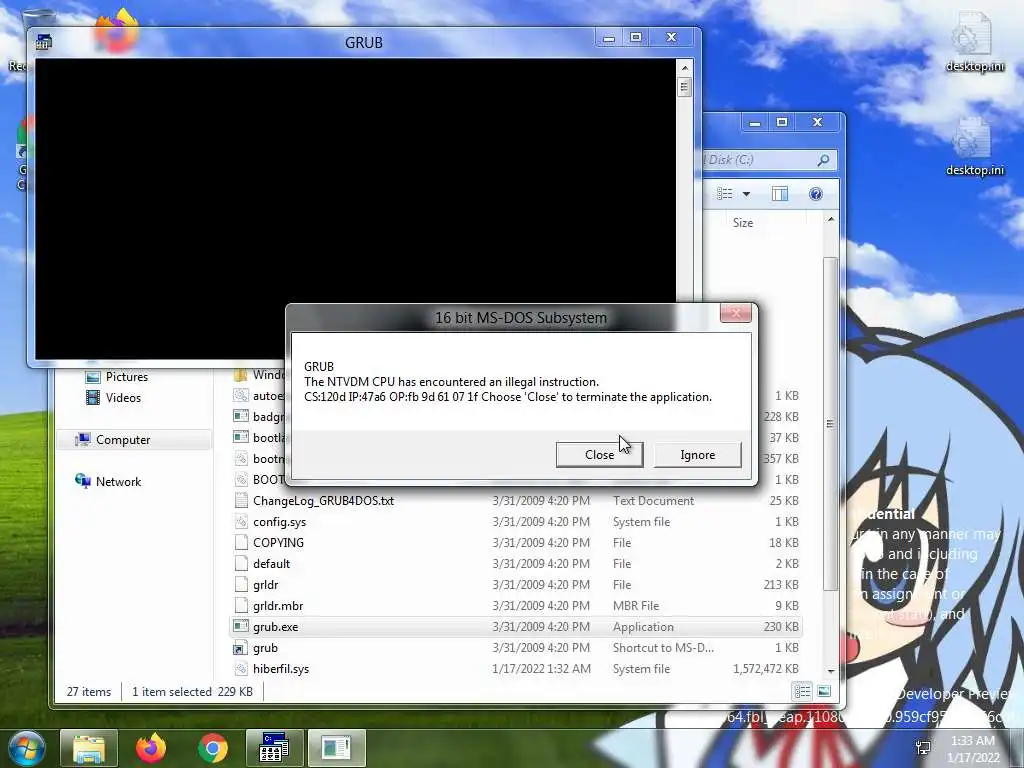Click the Explorer file list scroll up arrow
This screenshot has height=768, width=1024.
click(831, 220)
